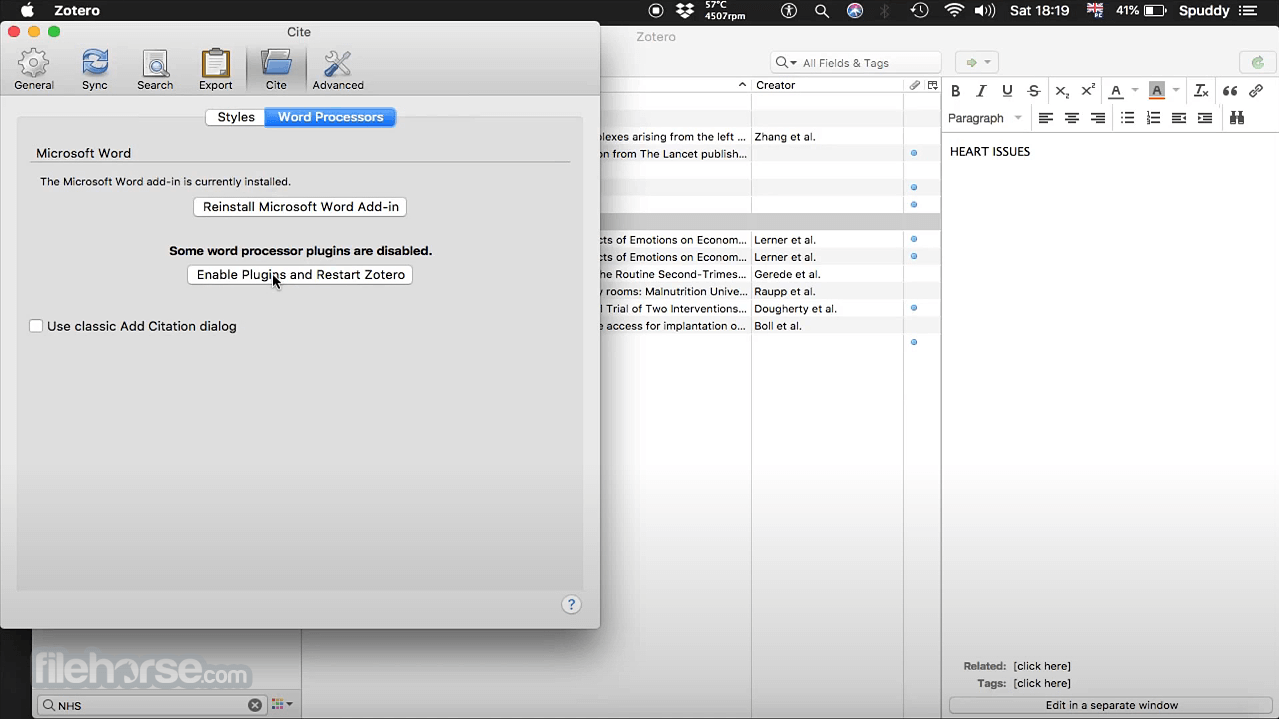The image size is (1279, 719).
Task: Toggle bold in the note editor
Action: click(x=955, y=91)
